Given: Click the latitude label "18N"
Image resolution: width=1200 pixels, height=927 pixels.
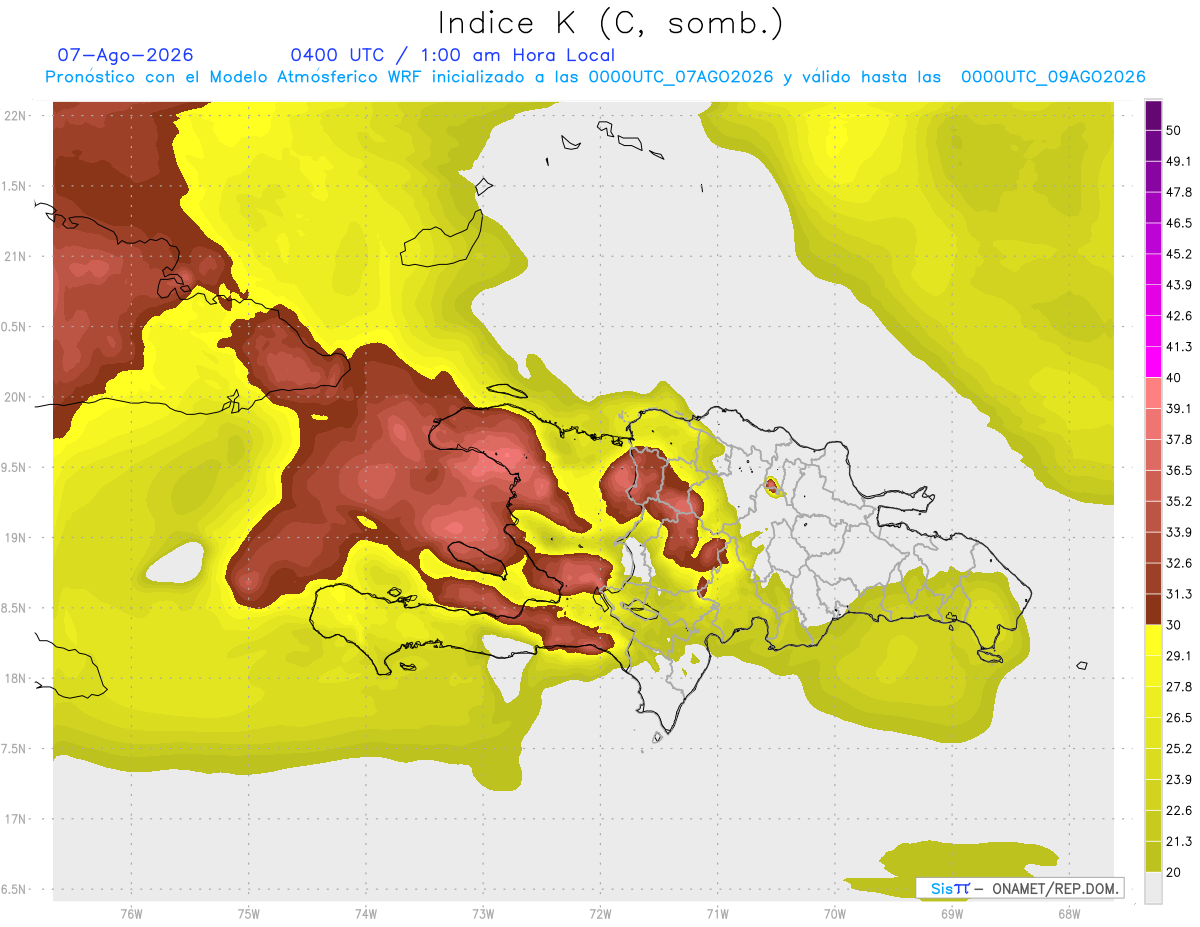Looking at the screenshot, I should click(16, 679).
